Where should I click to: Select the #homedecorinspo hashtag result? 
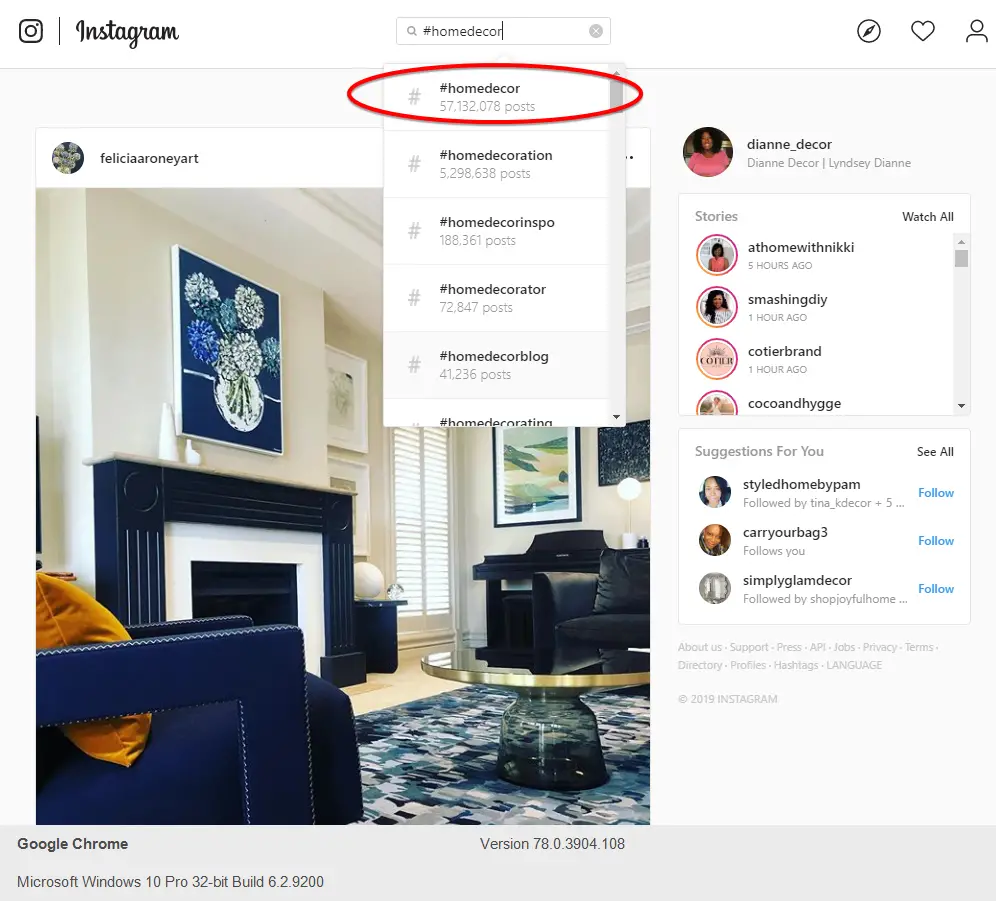(x=497, y=231)
